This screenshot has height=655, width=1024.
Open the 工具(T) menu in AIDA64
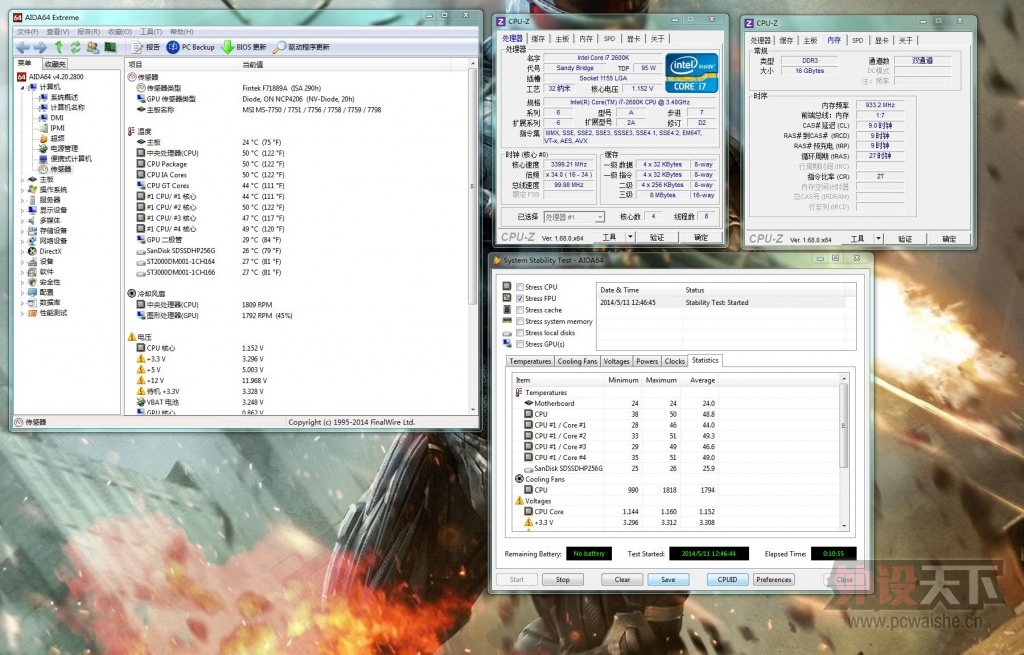pos(151,31)
